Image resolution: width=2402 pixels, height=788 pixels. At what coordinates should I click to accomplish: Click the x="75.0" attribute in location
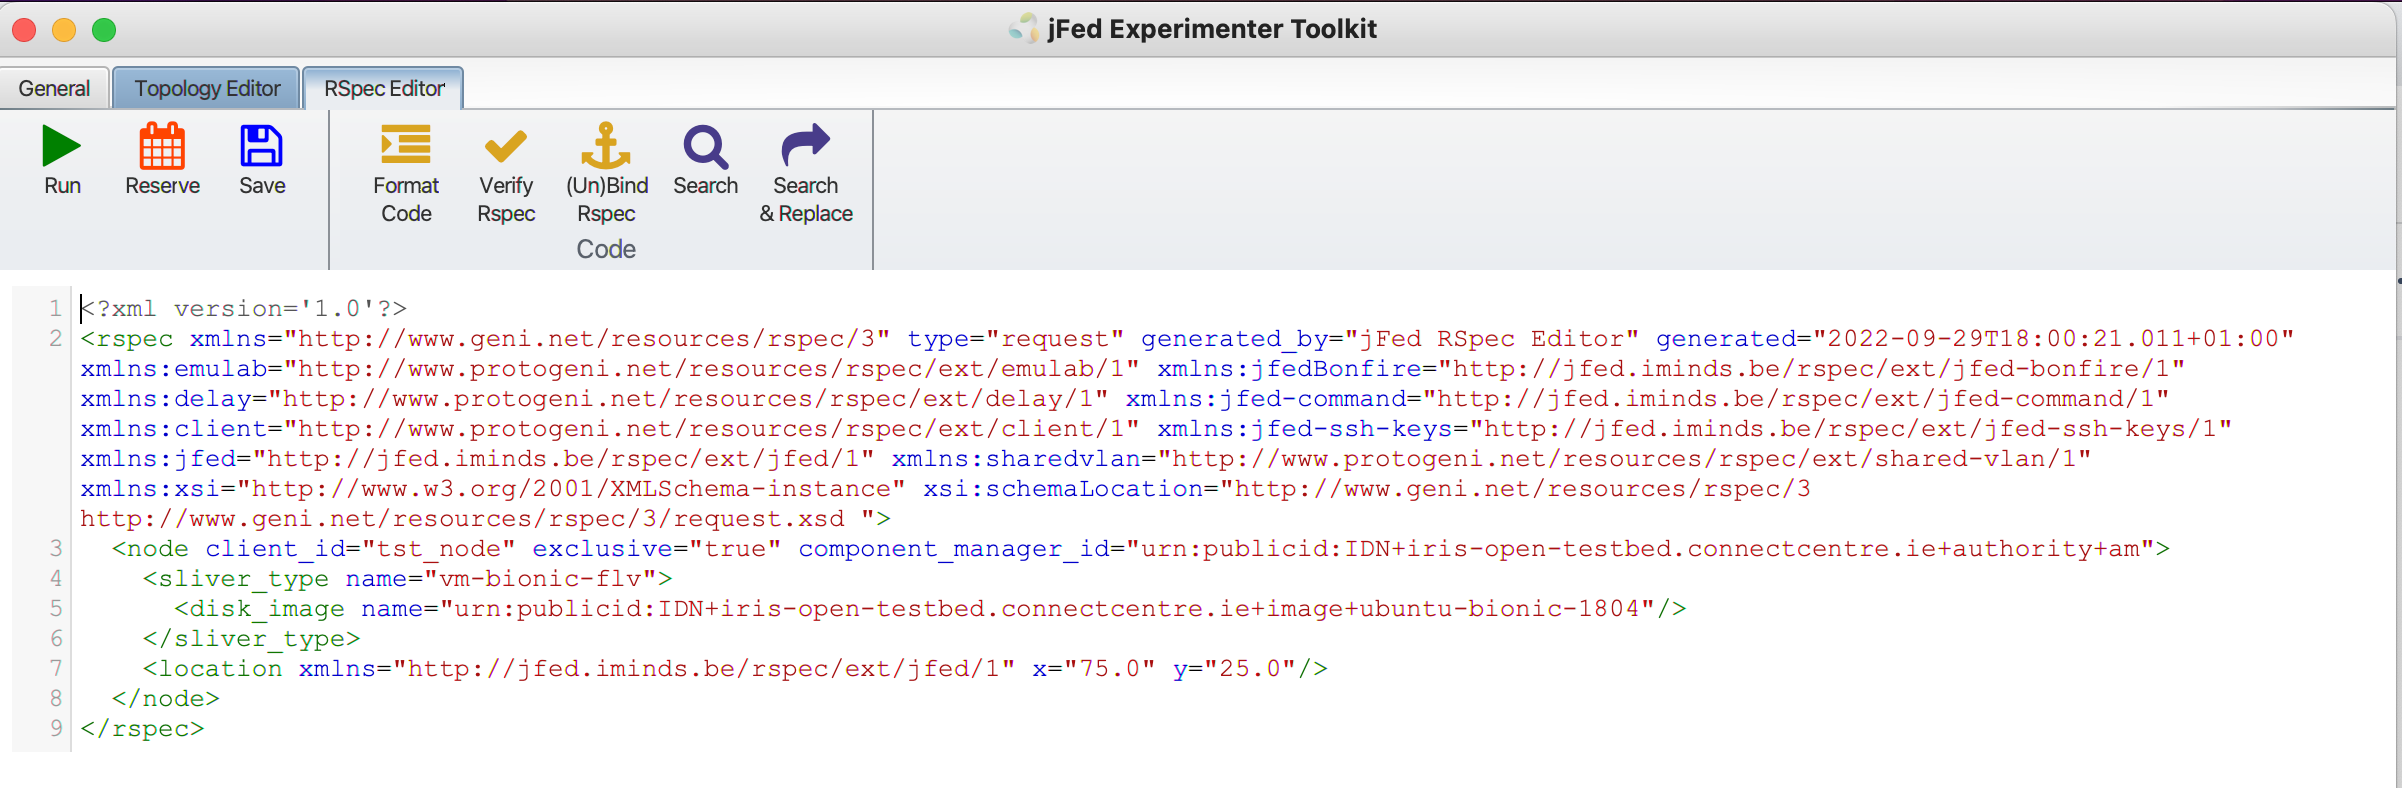coord(1093,668)
